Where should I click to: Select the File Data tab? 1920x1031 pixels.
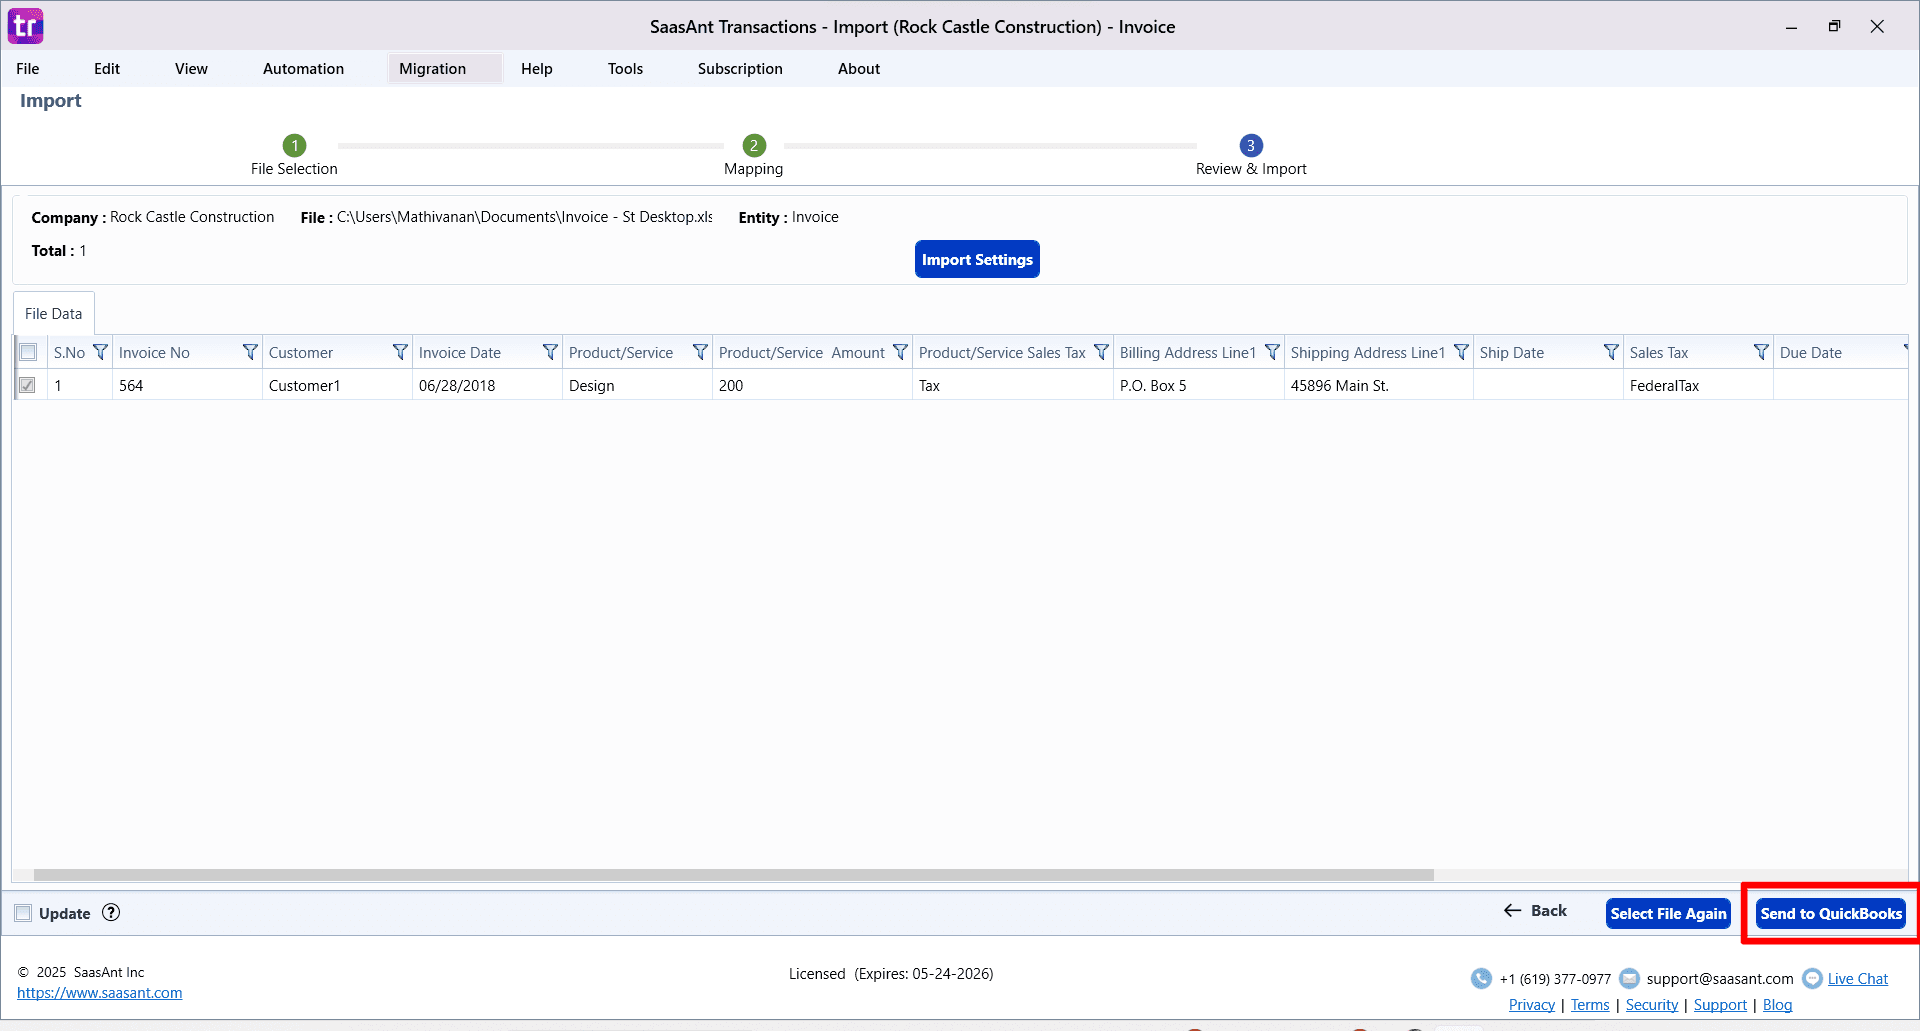[54, 314]
